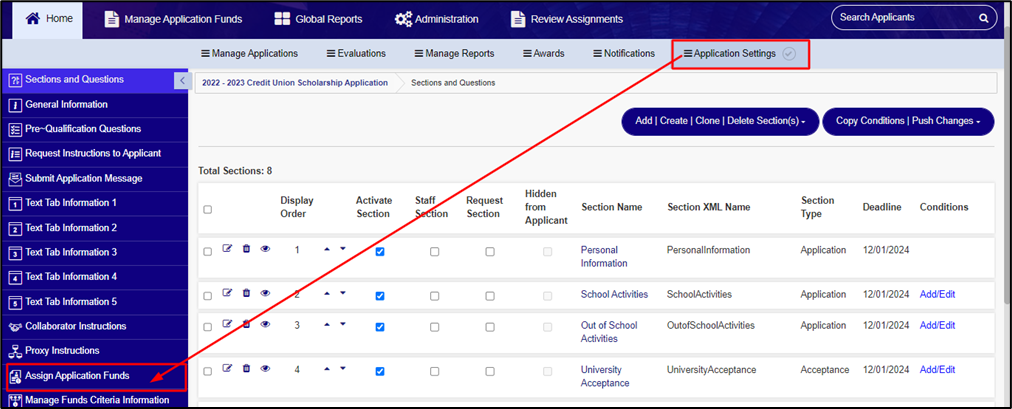Move School Activities section down arrow

pos(343,293)
